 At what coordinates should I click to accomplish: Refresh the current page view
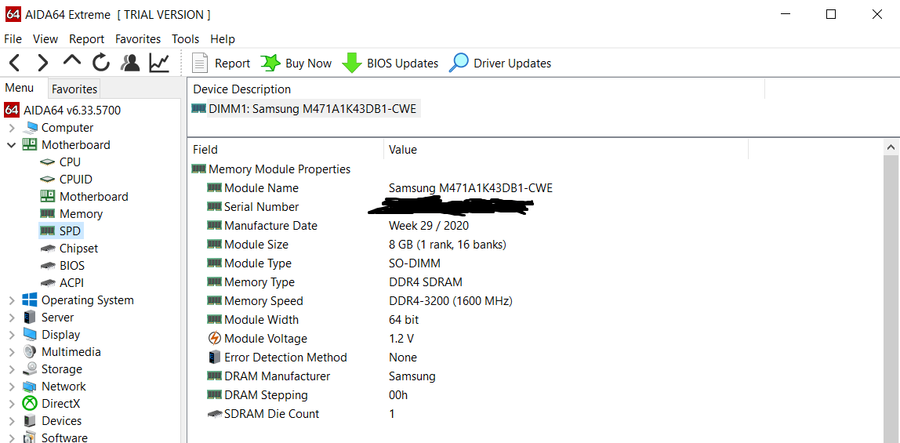pyautogui.click(x=100, y=63)
